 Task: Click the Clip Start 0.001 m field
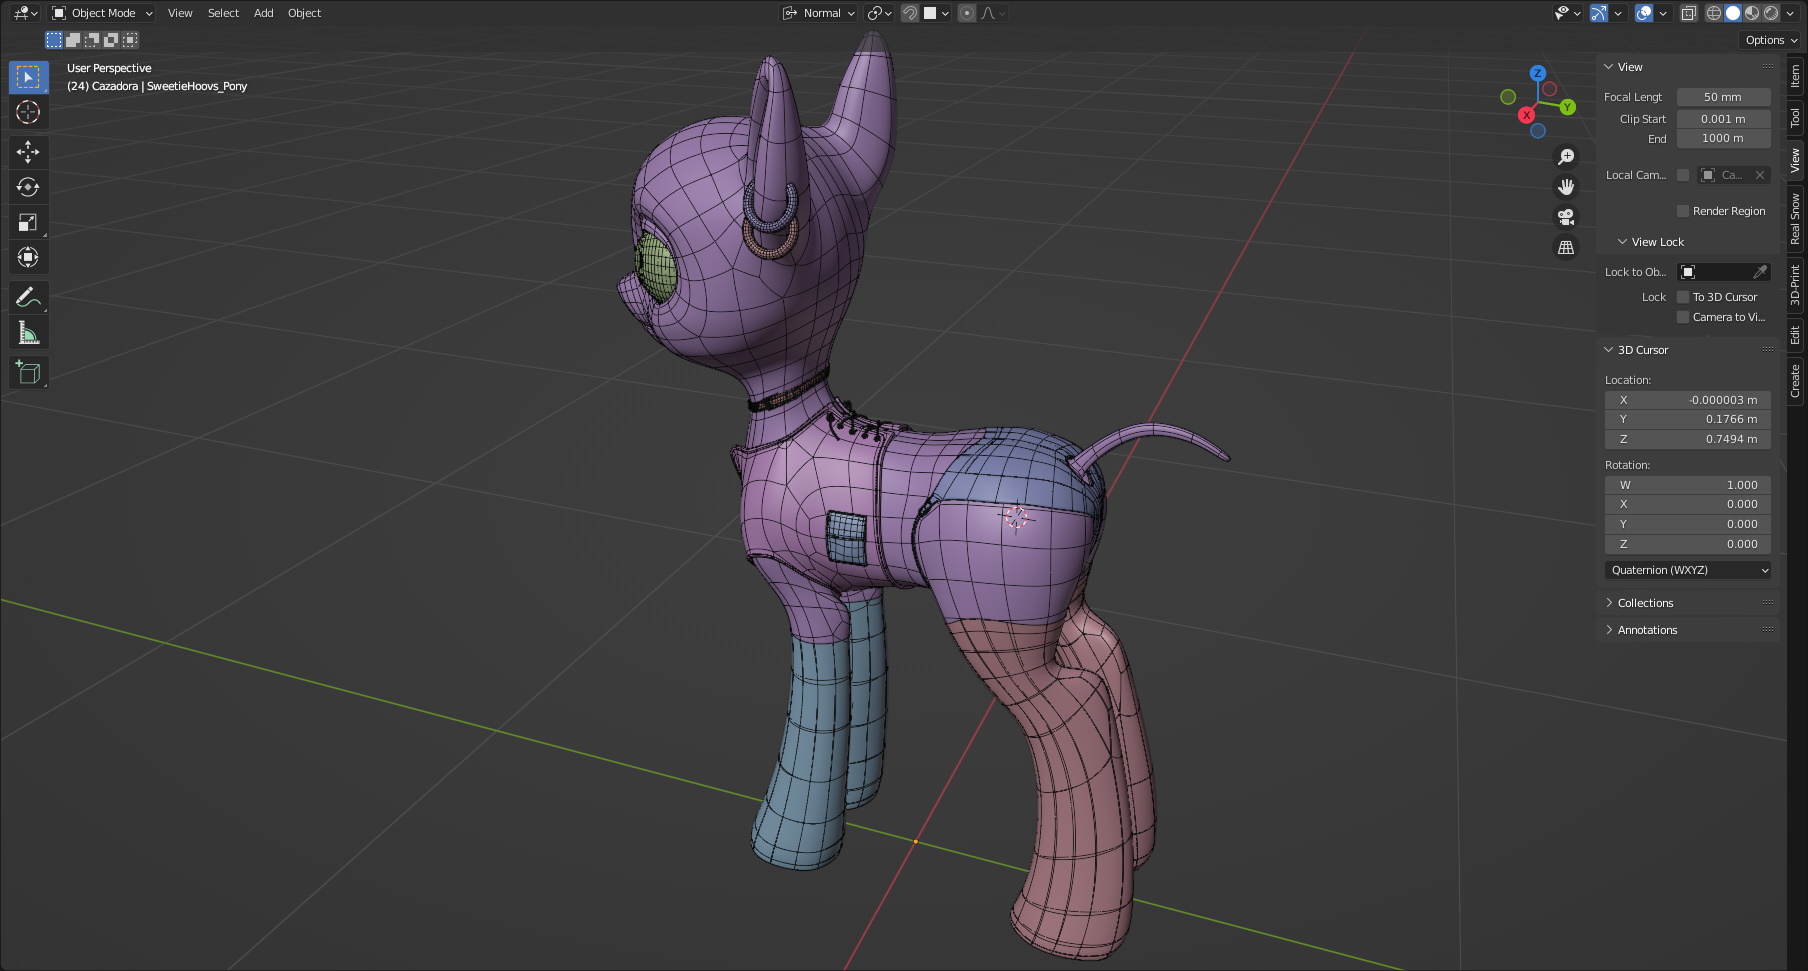1724,119
